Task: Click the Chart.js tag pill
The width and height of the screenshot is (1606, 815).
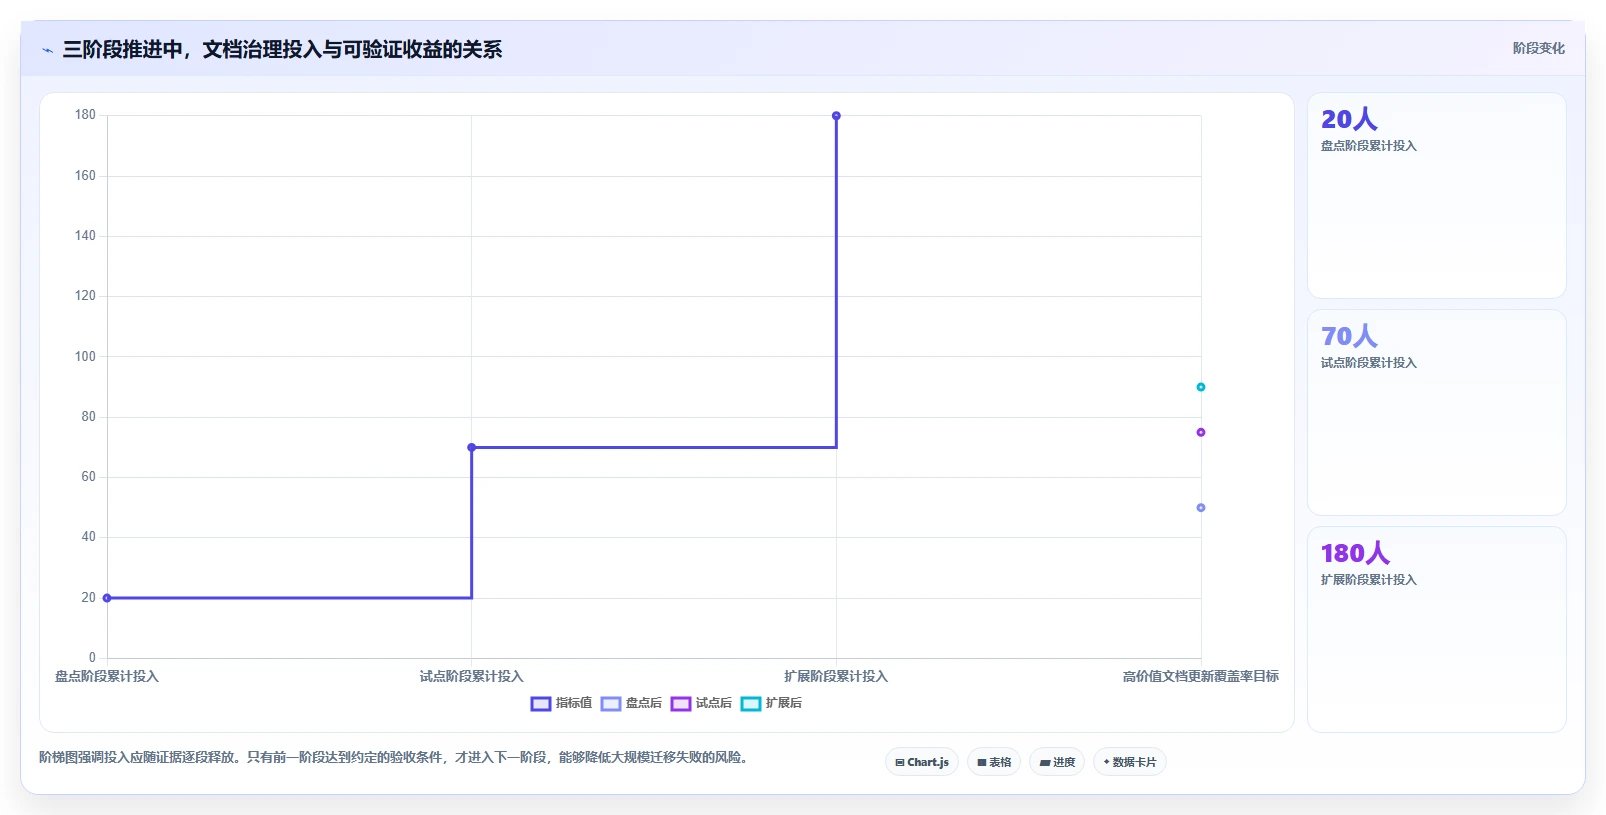Action: 922,762
